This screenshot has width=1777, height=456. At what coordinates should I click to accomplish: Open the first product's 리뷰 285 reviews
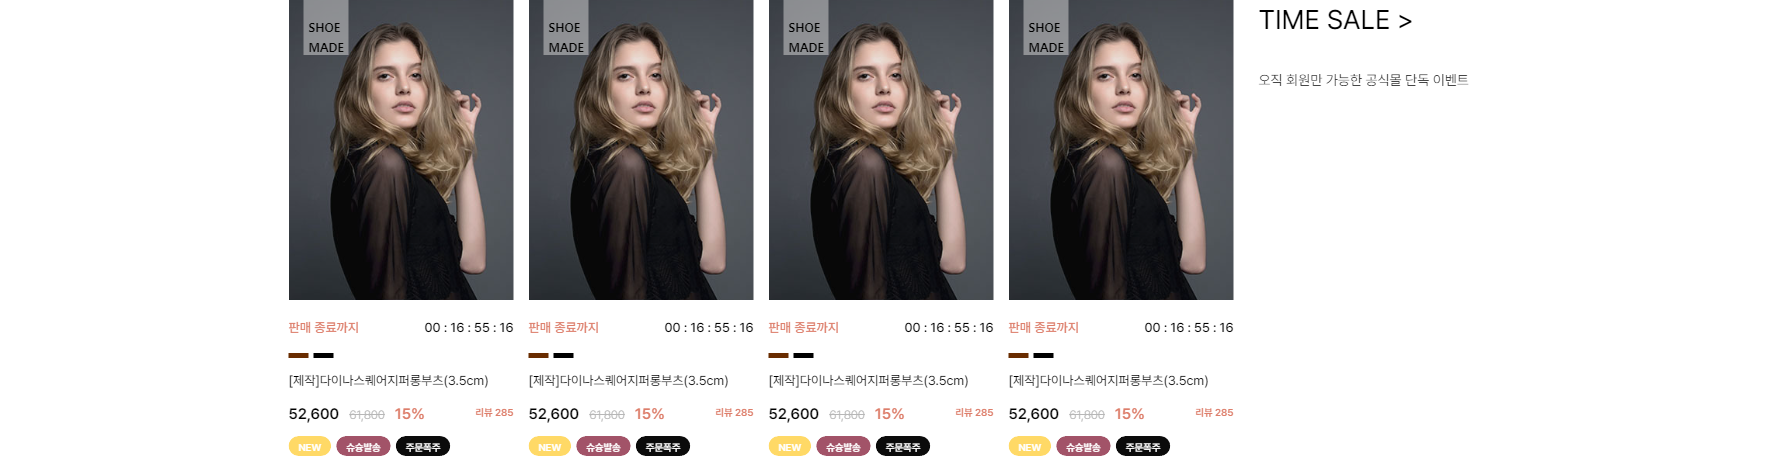pos(494,412)
